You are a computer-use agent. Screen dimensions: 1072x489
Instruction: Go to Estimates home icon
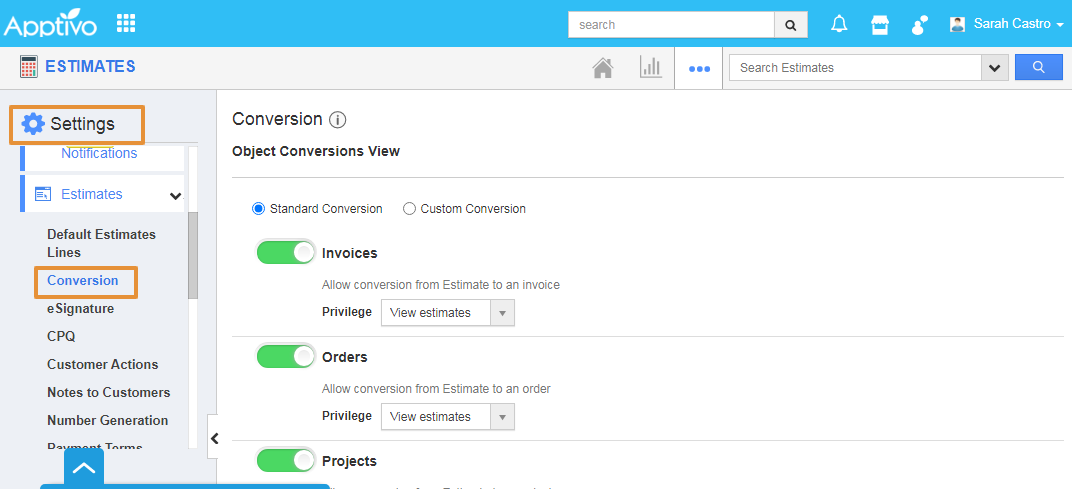pos(602,68)
